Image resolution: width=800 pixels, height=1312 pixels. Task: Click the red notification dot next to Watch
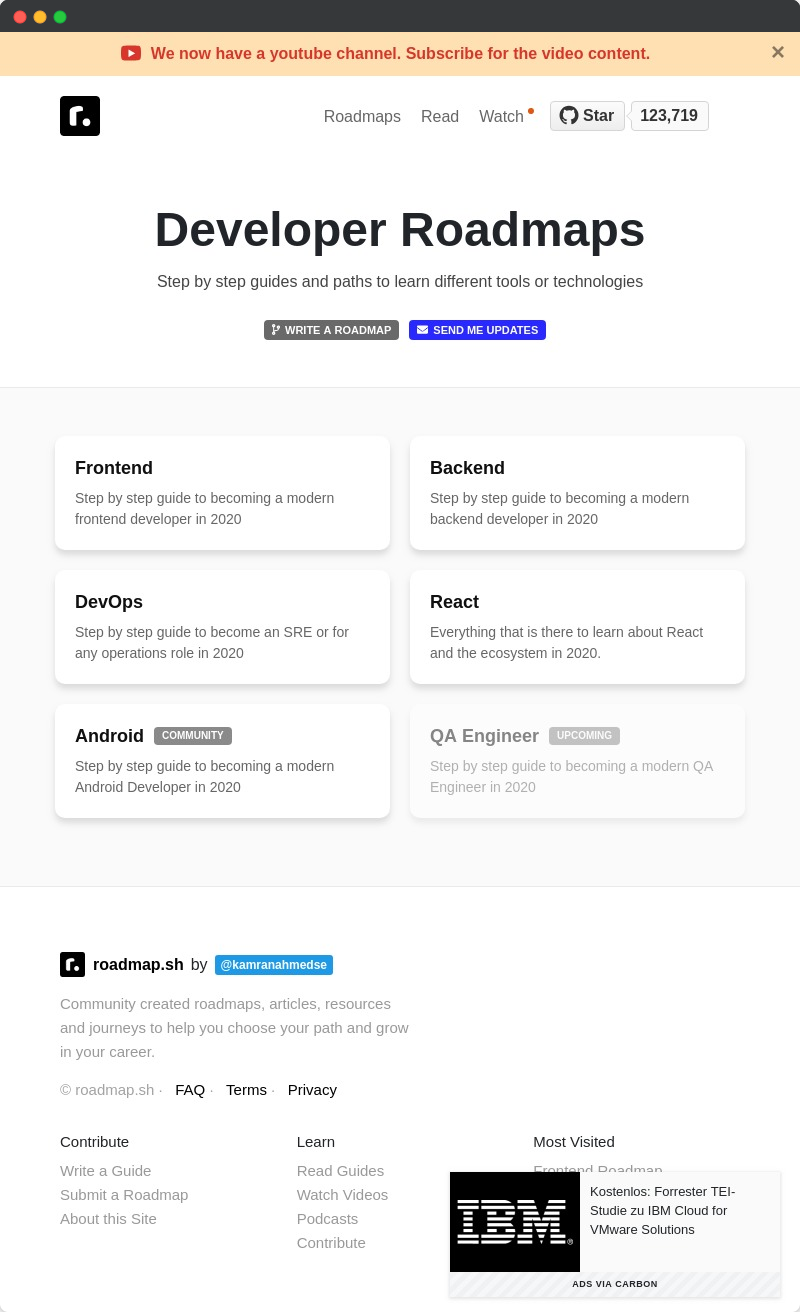(531, 111)
